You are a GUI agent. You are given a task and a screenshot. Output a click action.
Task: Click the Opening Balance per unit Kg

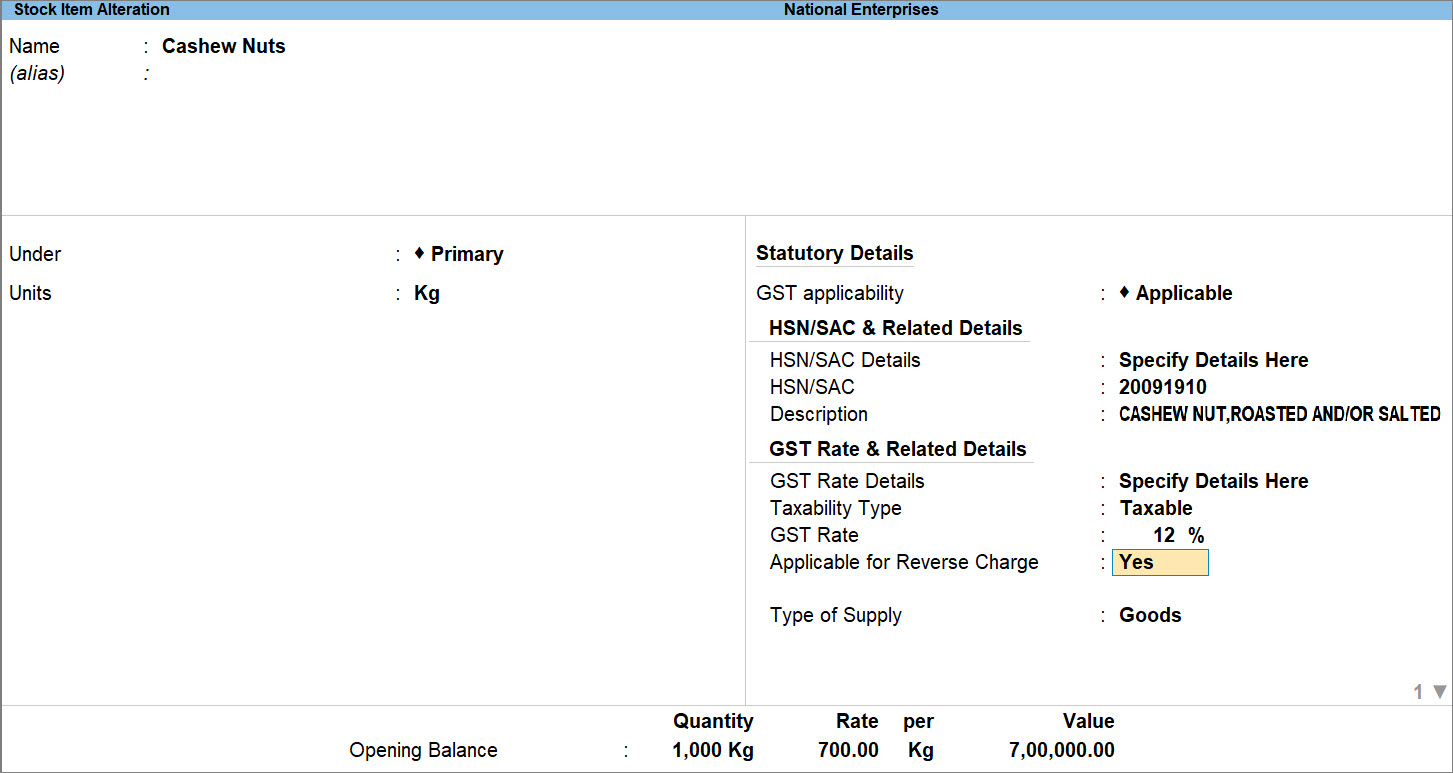(x=921, y=750)
